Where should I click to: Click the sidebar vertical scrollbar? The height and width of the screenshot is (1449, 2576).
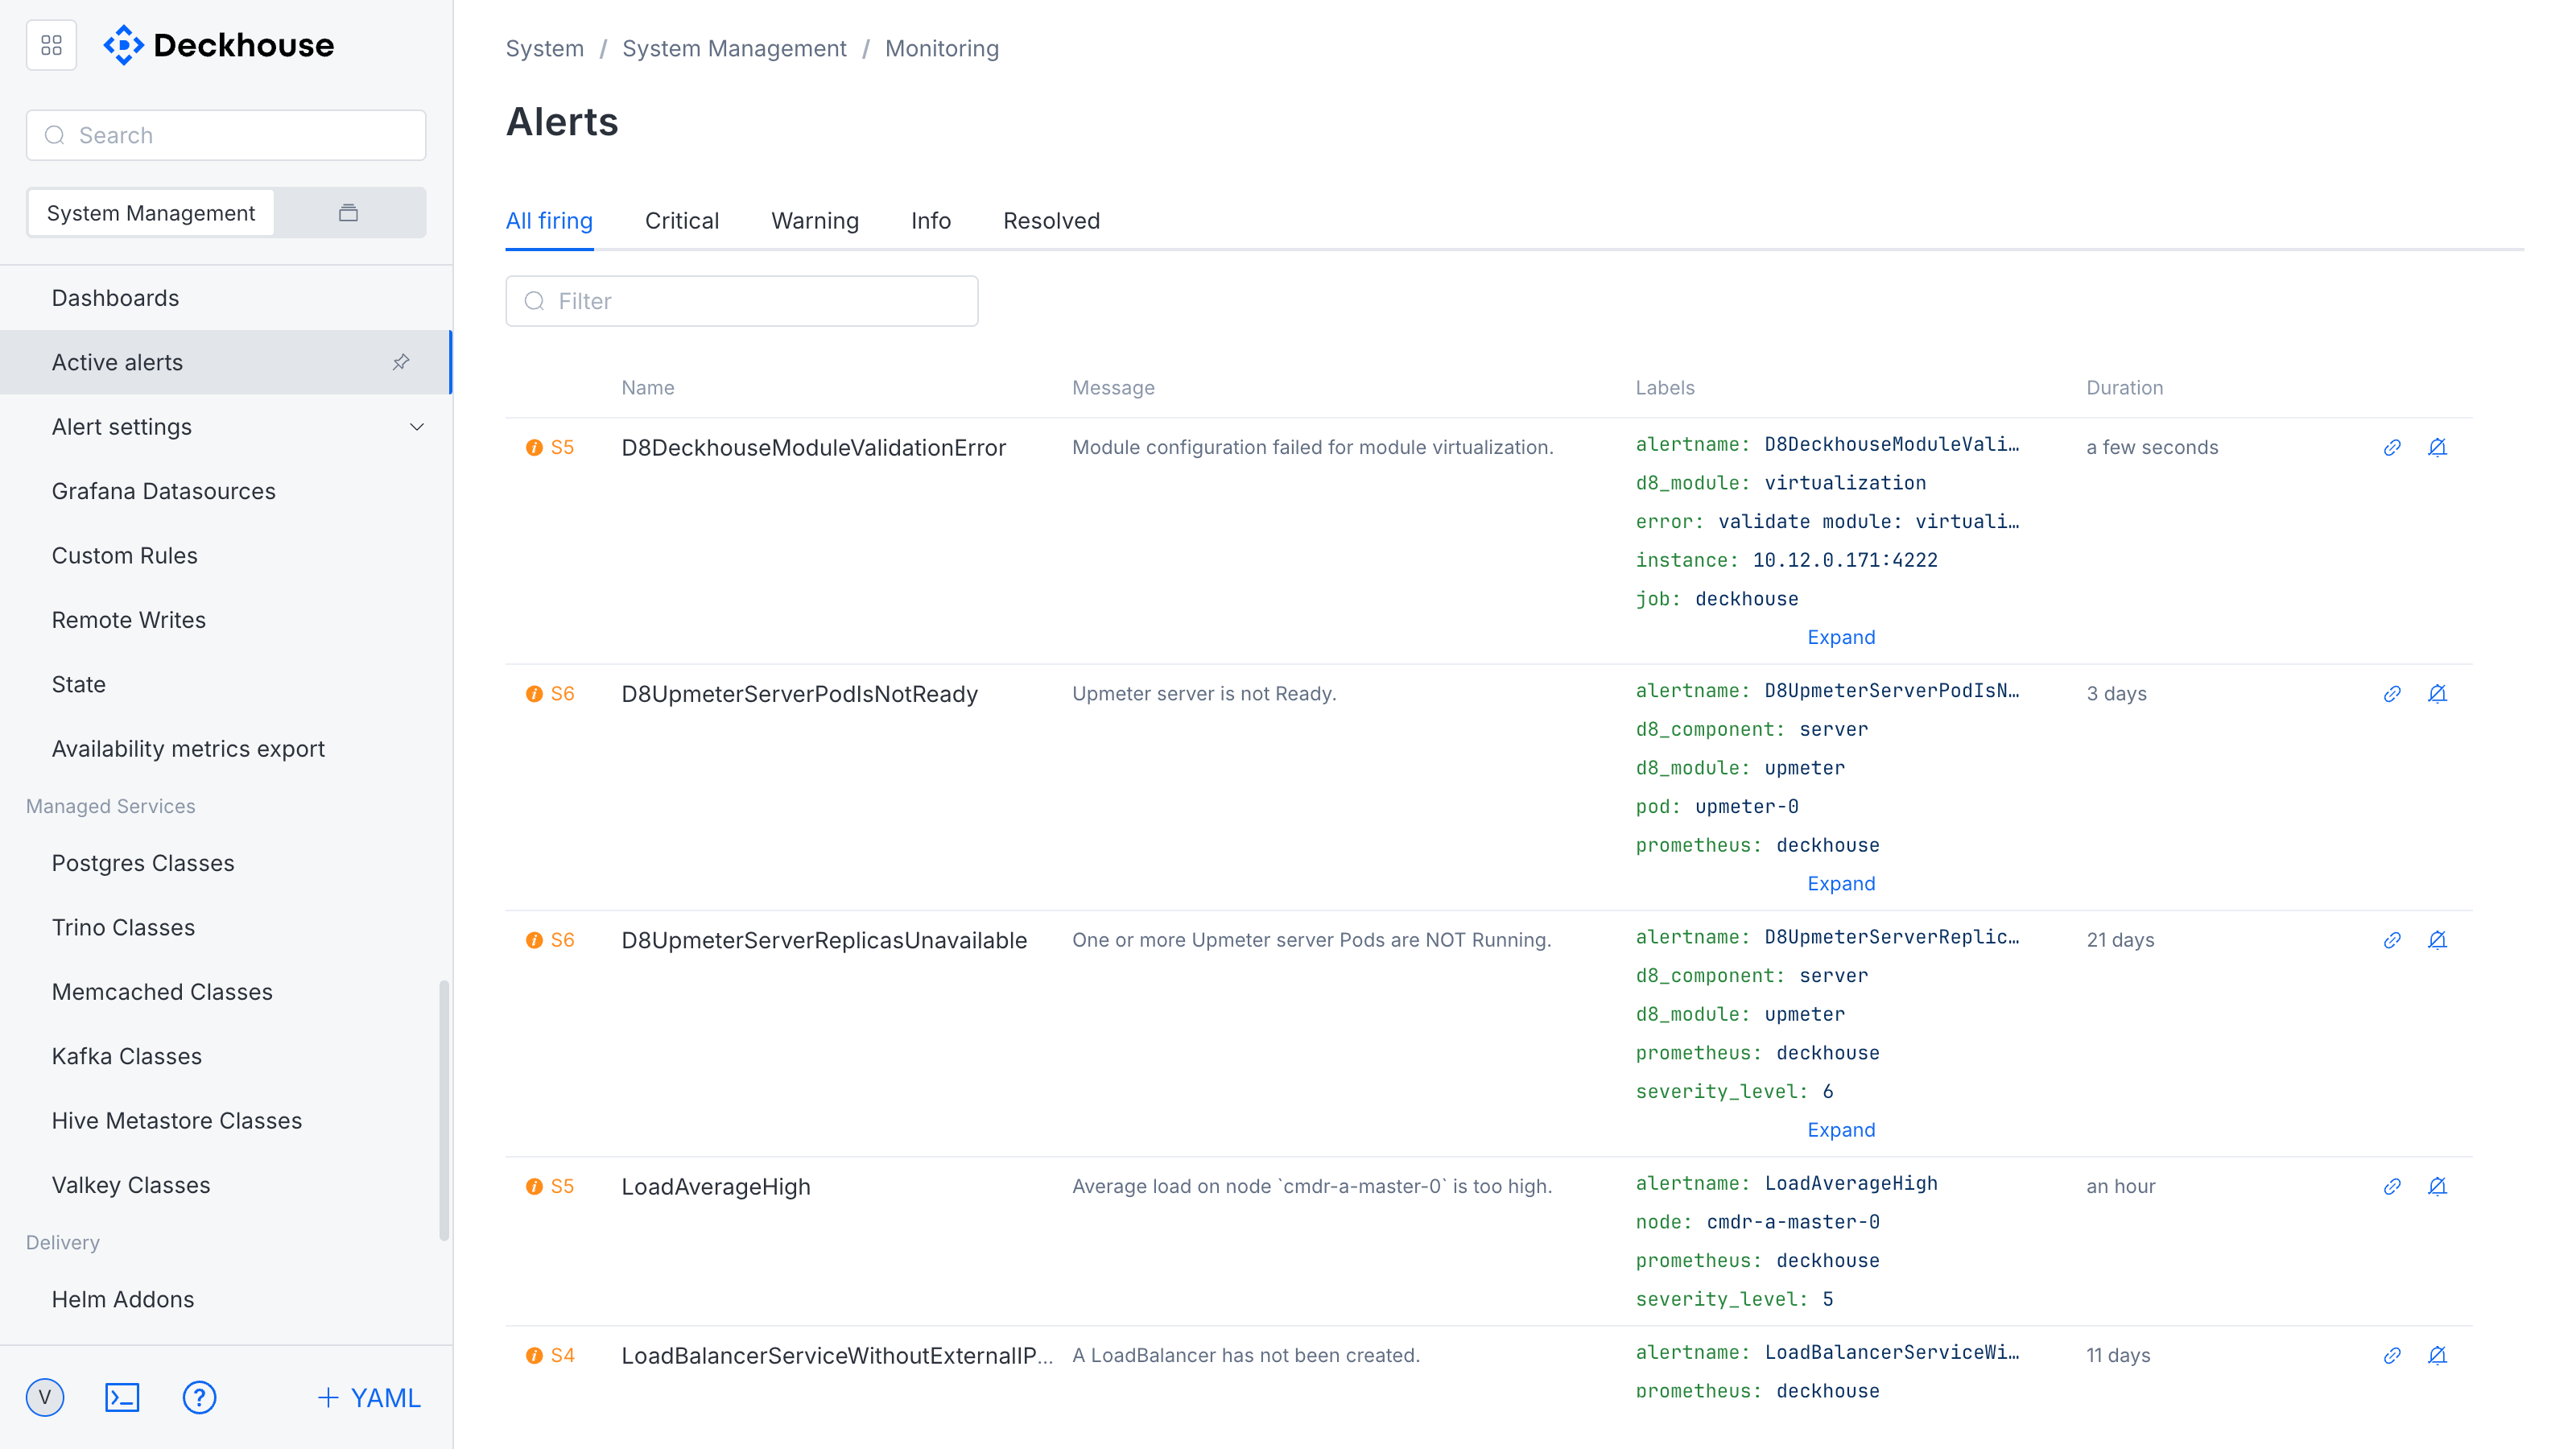coord(444,1110)
